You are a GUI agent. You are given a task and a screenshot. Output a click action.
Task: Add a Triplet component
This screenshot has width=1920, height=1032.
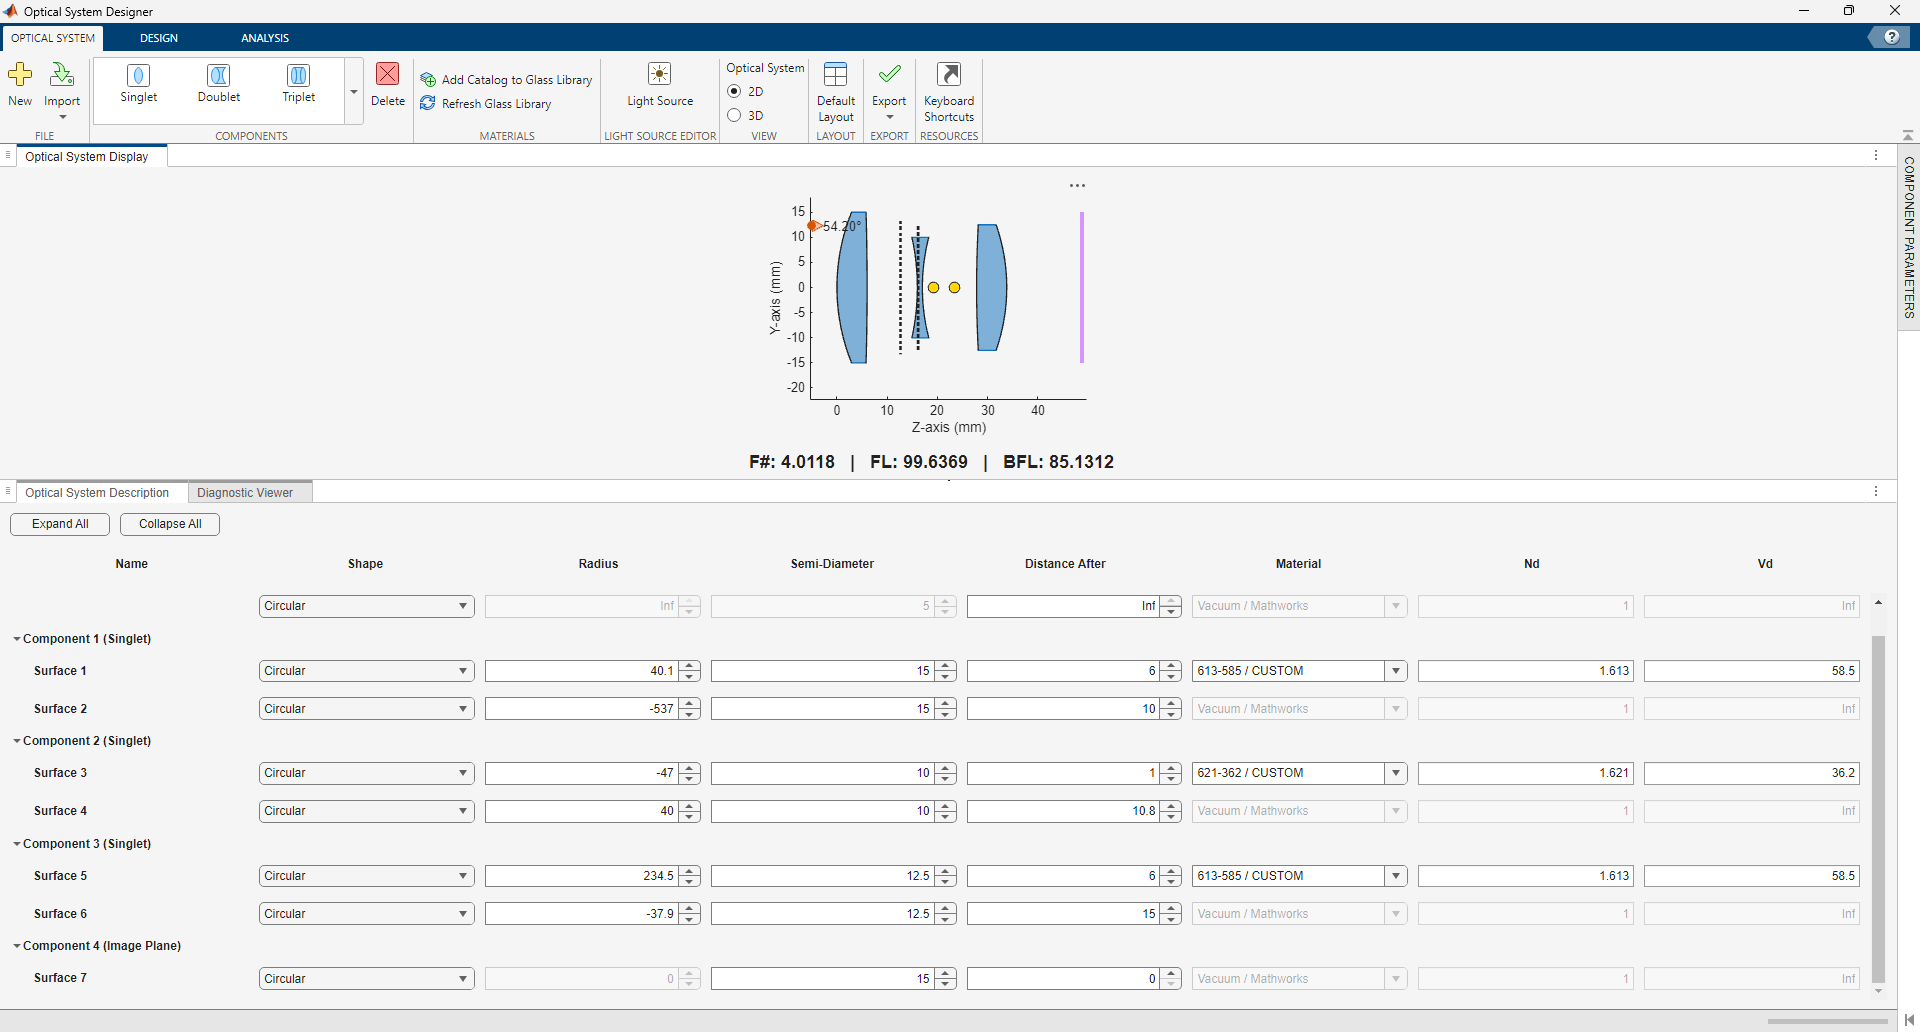[x=298, y=85]
